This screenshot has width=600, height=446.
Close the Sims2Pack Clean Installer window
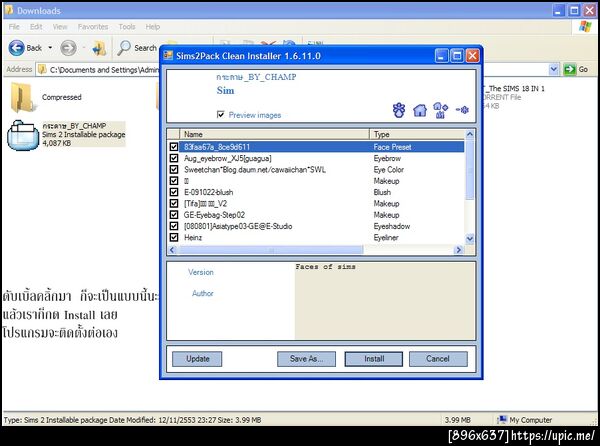tap(473, 56)
